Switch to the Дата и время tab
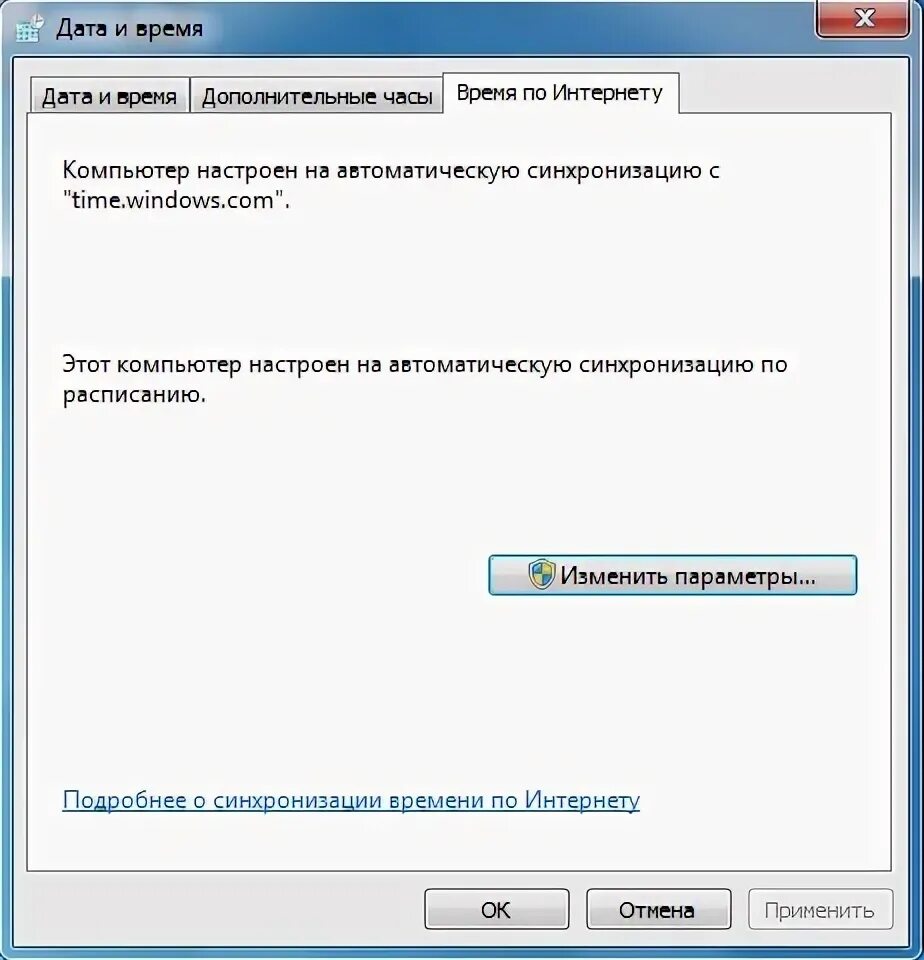 109,96
